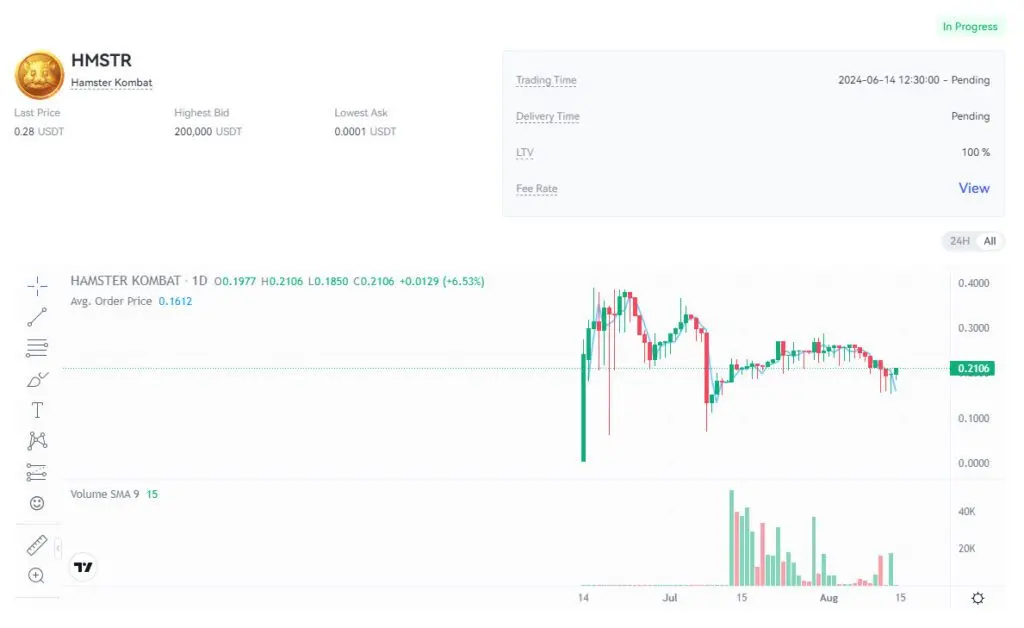
Task: Switch chart range to All
Action: coord(990,241)
